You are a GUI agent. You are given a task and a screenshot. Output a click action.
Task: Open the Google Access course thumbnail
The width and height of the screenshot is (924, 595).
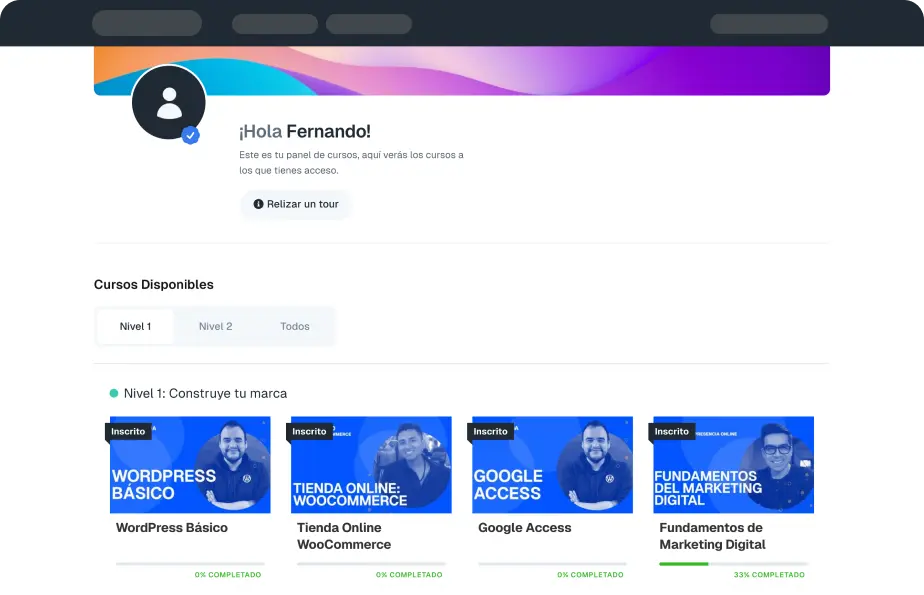point(553,465)
